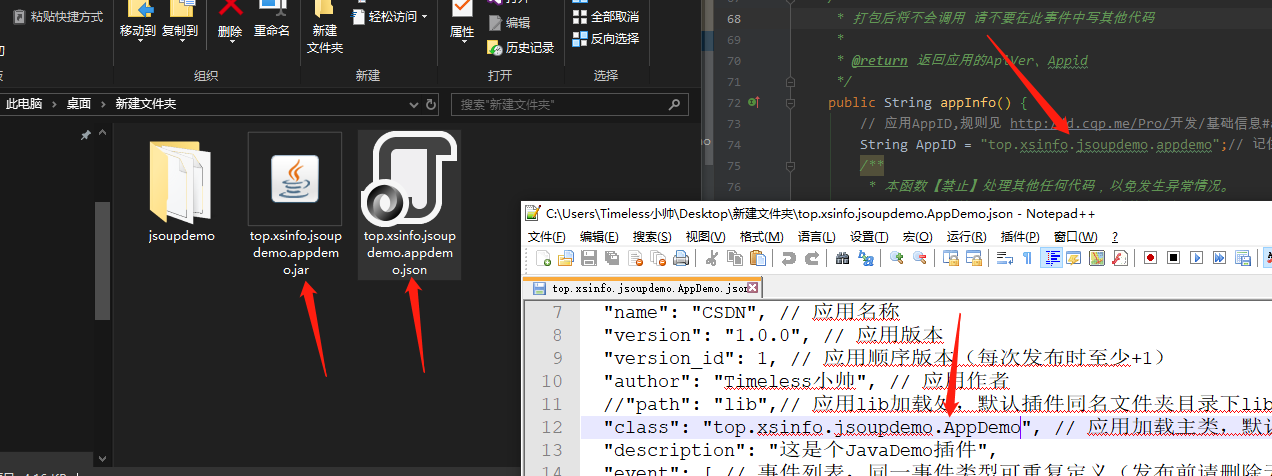1272x476 pixels.
Task: Click Stop Recording macro button
Action: click(1173, 258)
